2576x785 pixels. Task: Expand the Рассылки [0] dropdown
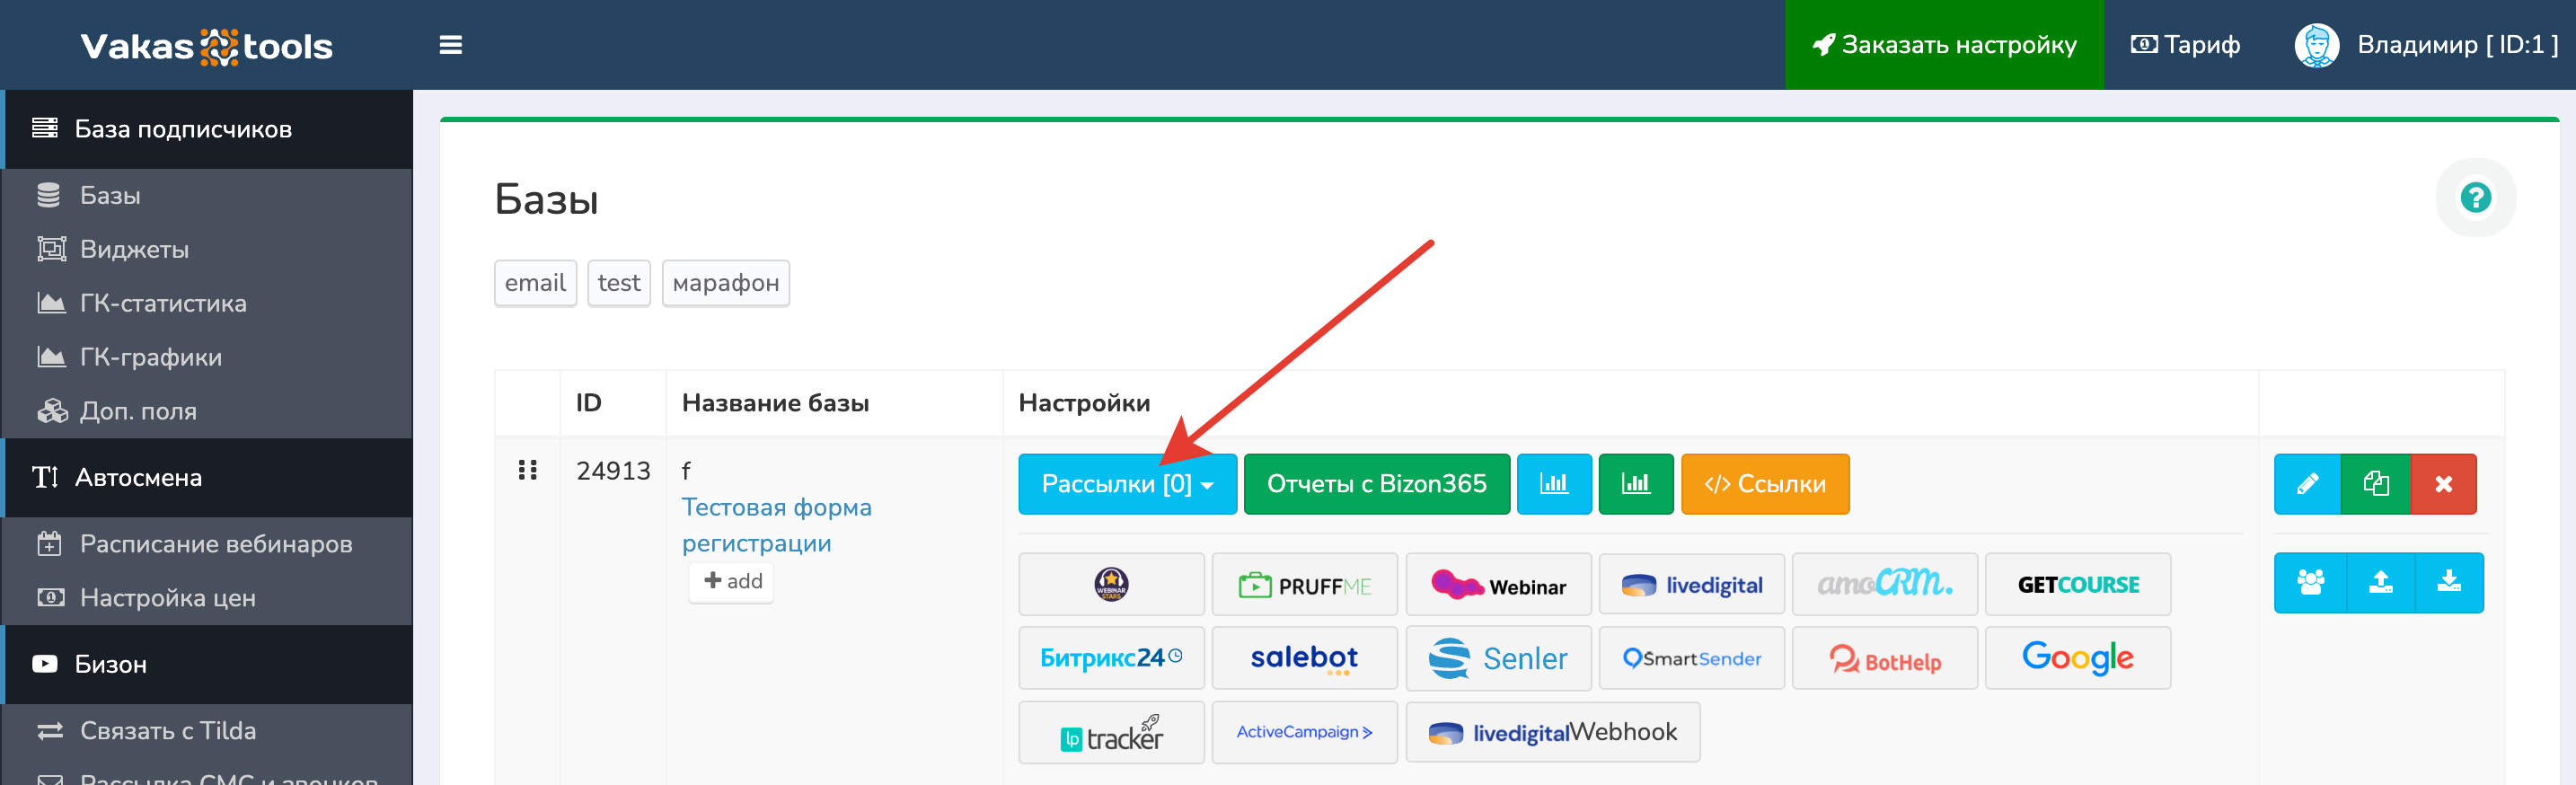1126,484
